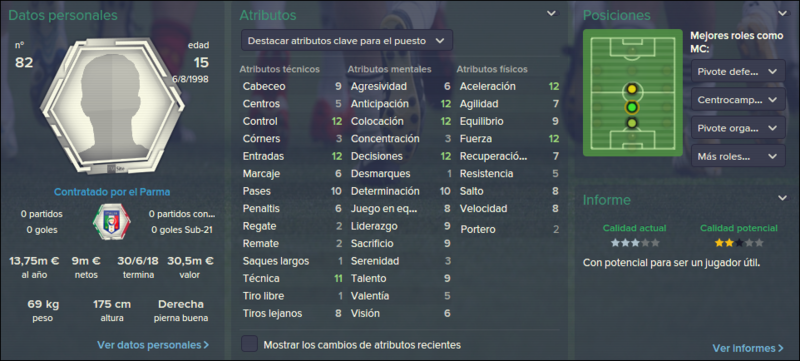The image size is (800, 361).
Task: Click the football pitch positions diagram
Action: 633,93
